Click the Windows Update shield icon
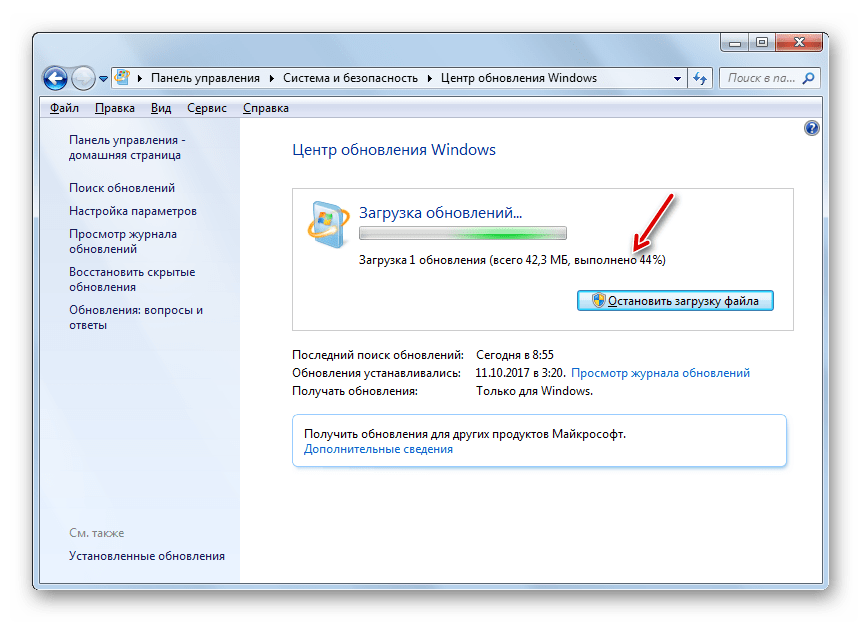 pyautogui.click(x=328, y=224)
